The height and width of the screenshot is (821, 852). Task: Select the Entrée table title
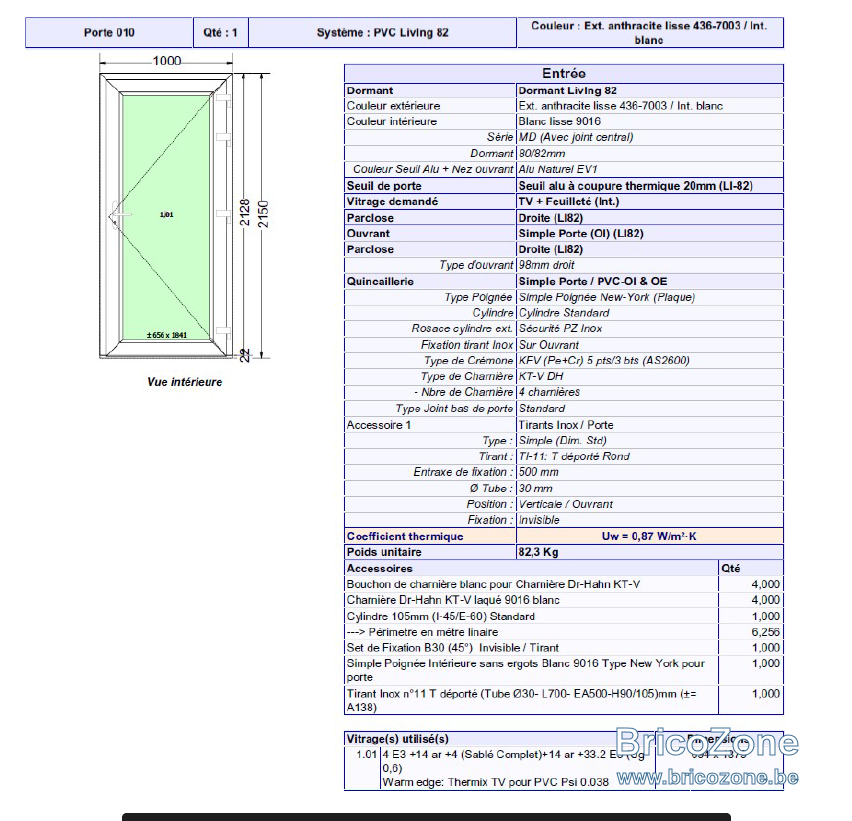pos(563,73)
